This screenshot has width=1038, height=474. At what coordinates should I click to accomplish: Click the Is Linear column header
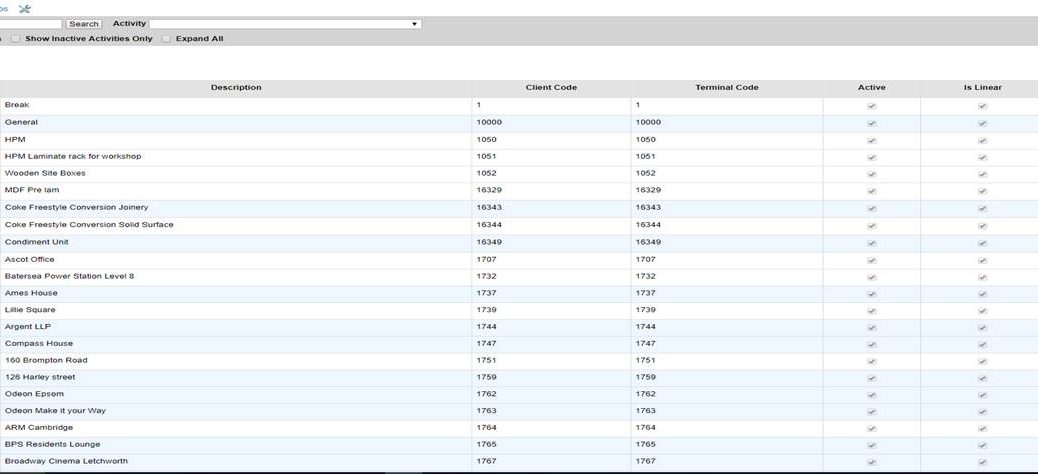click(982, 88)
